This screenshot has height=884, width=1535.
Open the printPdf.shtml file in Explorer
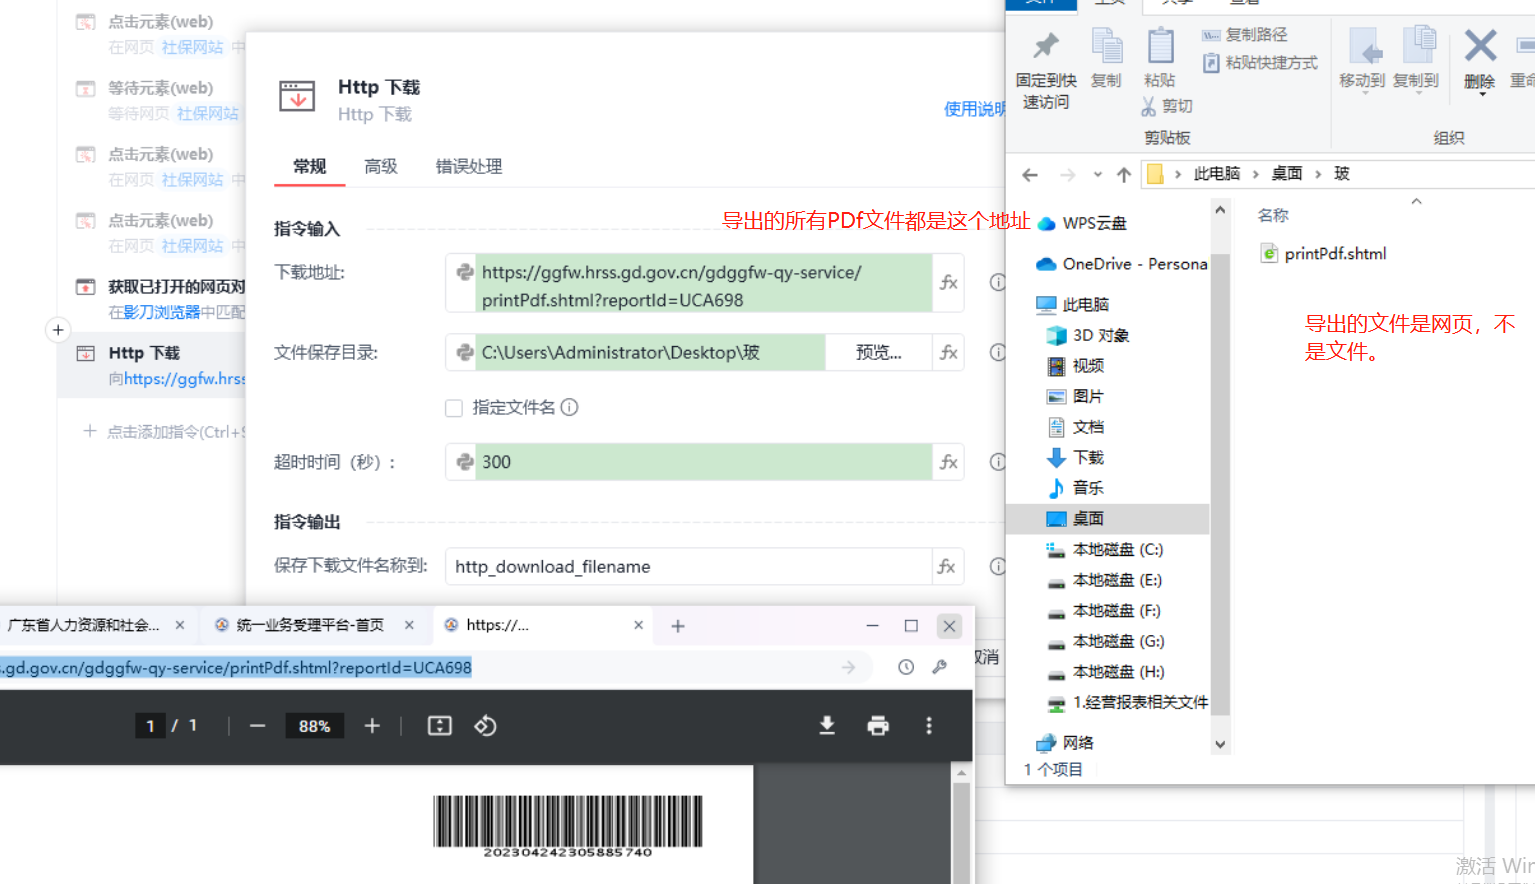[1324, 254]
